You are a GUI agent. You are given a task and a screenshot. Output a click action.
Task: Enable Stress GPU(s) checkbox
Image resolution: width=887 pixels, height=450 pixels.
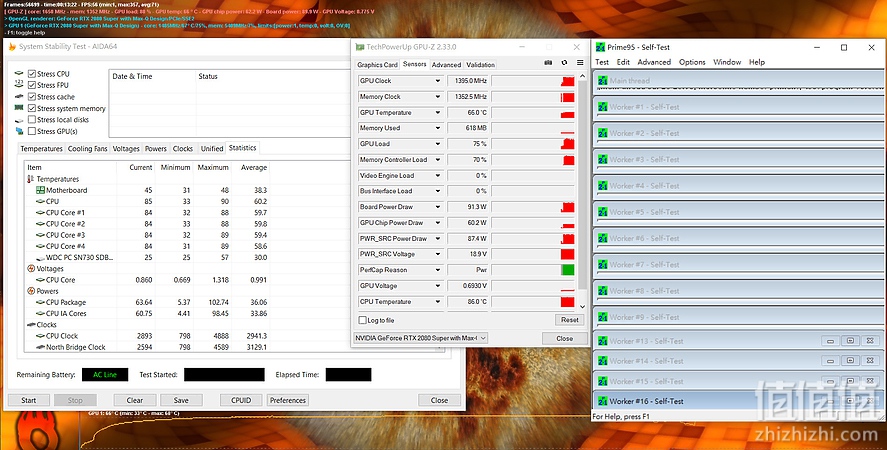32,131
